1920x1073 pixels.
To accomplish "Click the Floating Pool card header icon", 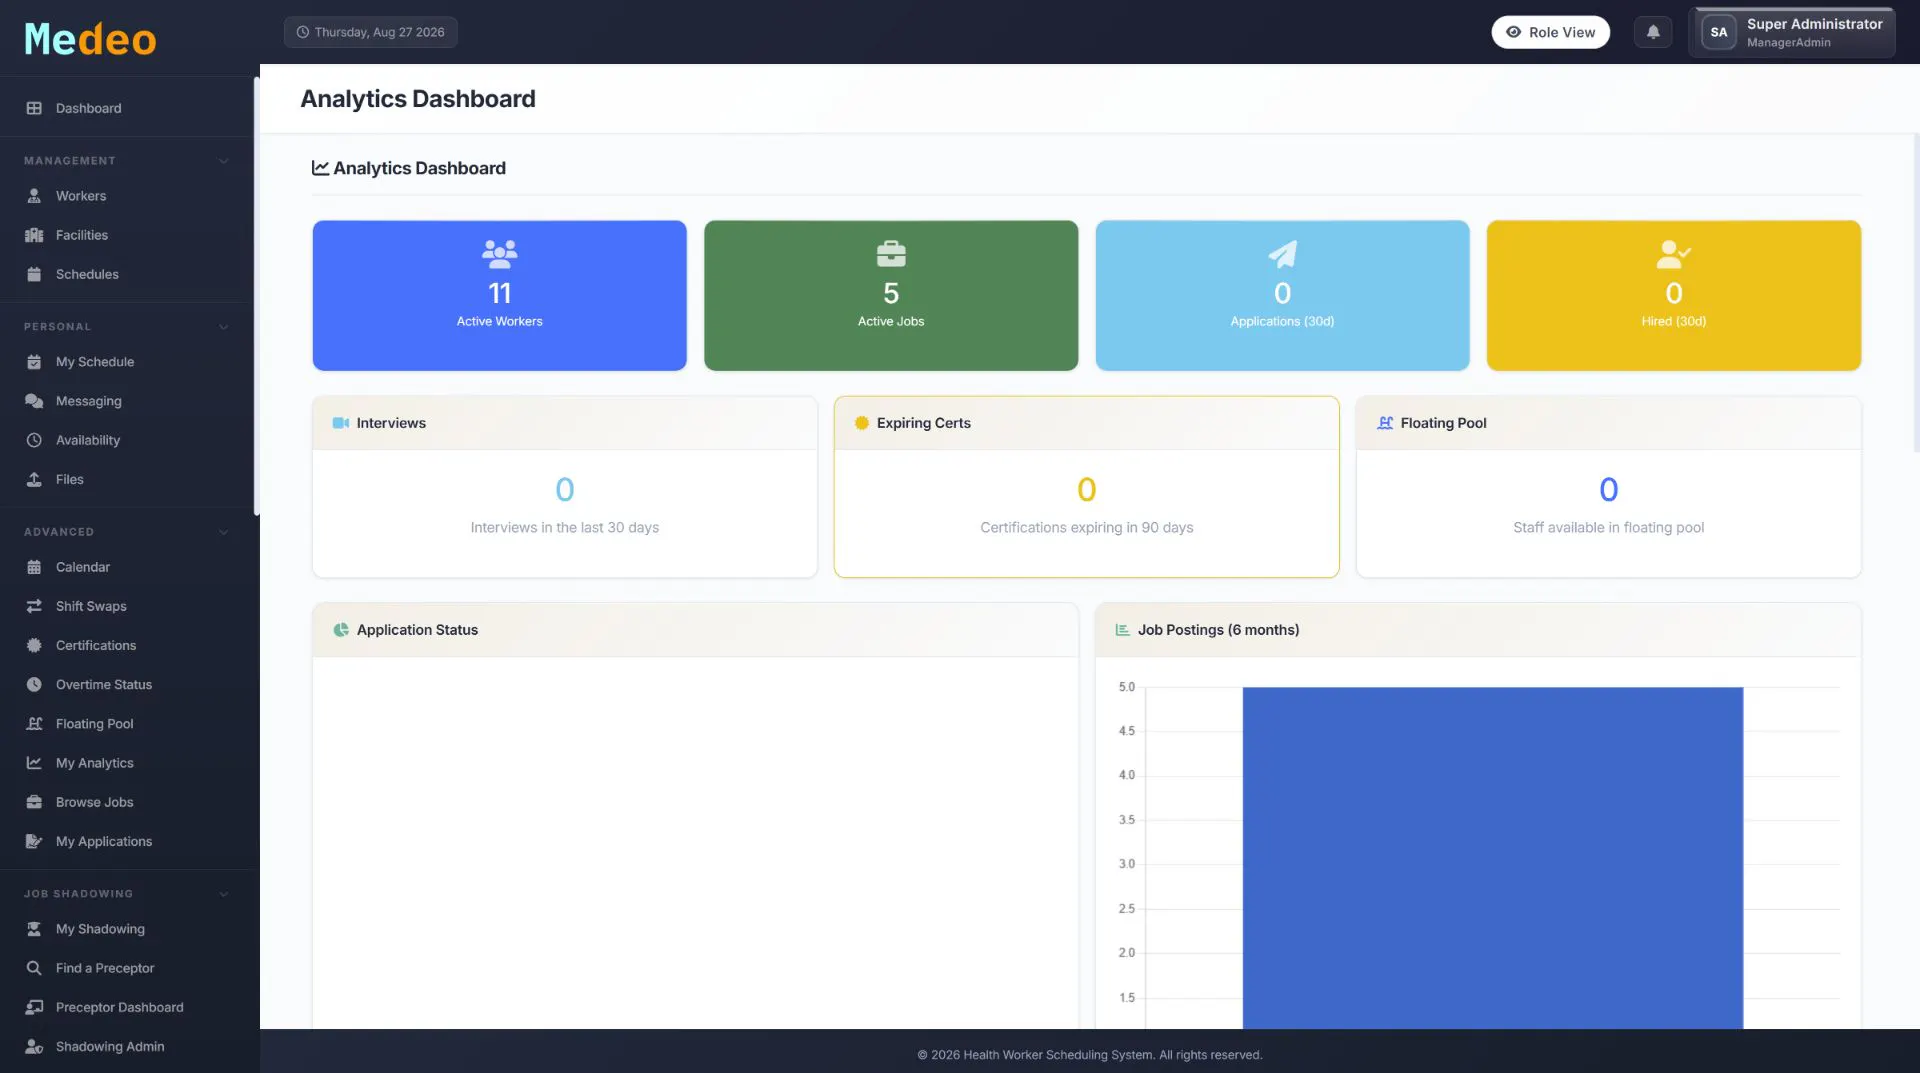I will pyautogui.click(x=1385, y=423).
